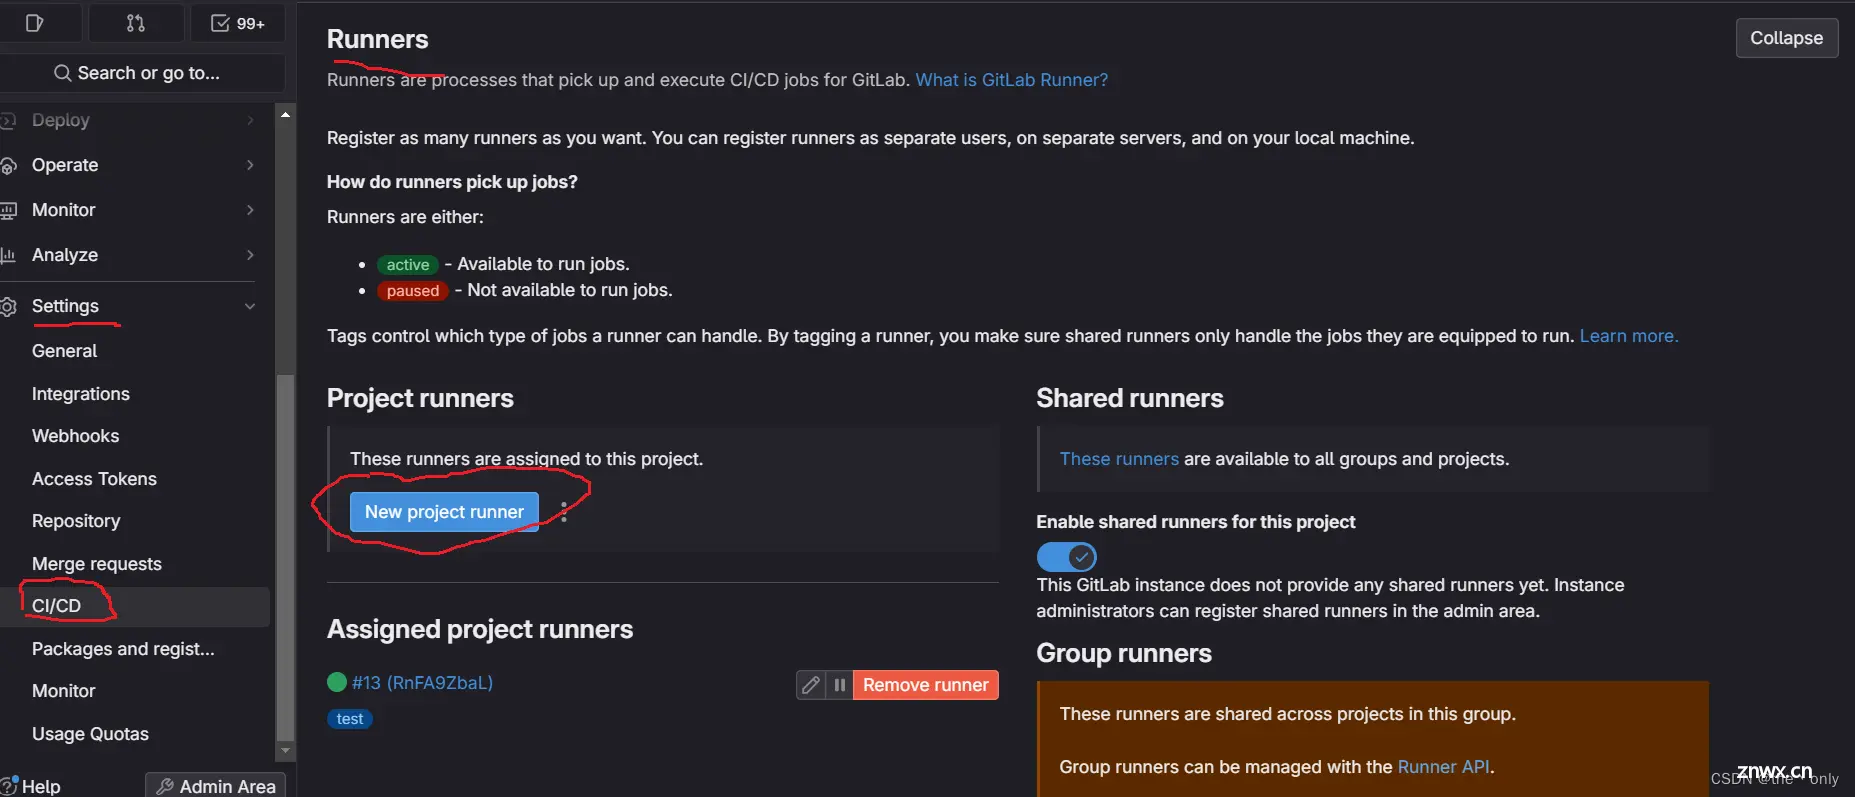1855x797 pixels.
Task: Click the Settings gear icon
Action: click(x=8, y=306)
